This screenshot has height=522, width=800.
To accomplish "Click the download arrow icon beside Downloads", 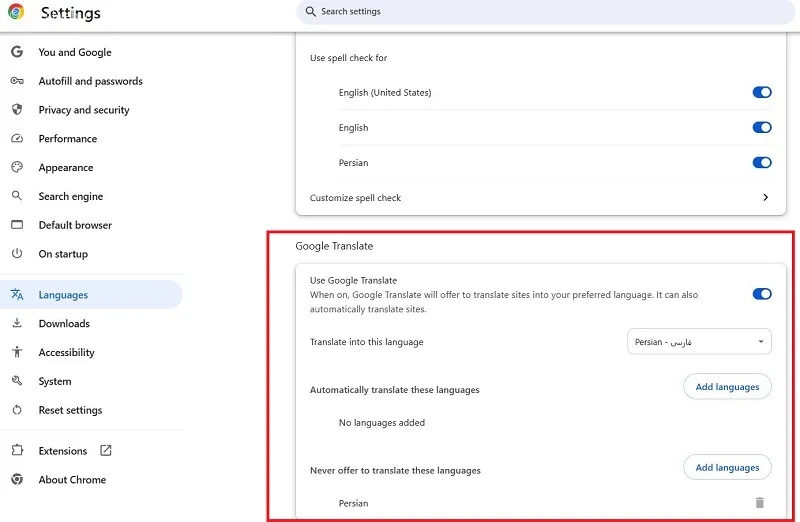I will coord(17,323).
